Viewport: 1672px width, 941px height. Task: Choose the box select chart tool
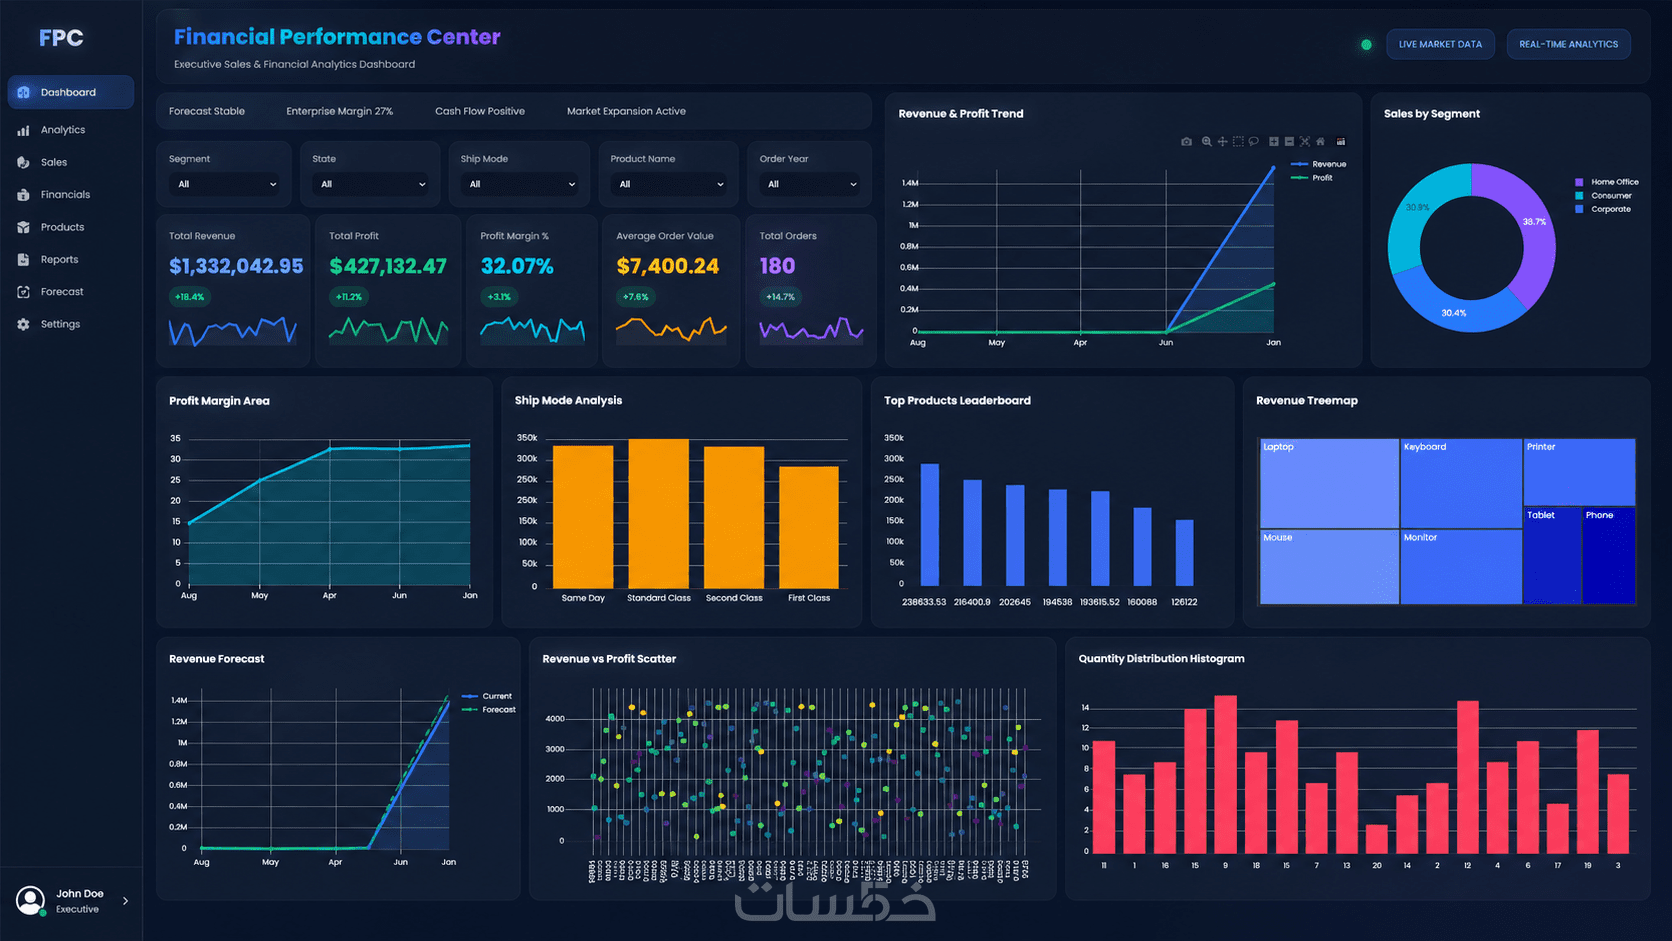pyautogui.click(x=1238, y=142)
